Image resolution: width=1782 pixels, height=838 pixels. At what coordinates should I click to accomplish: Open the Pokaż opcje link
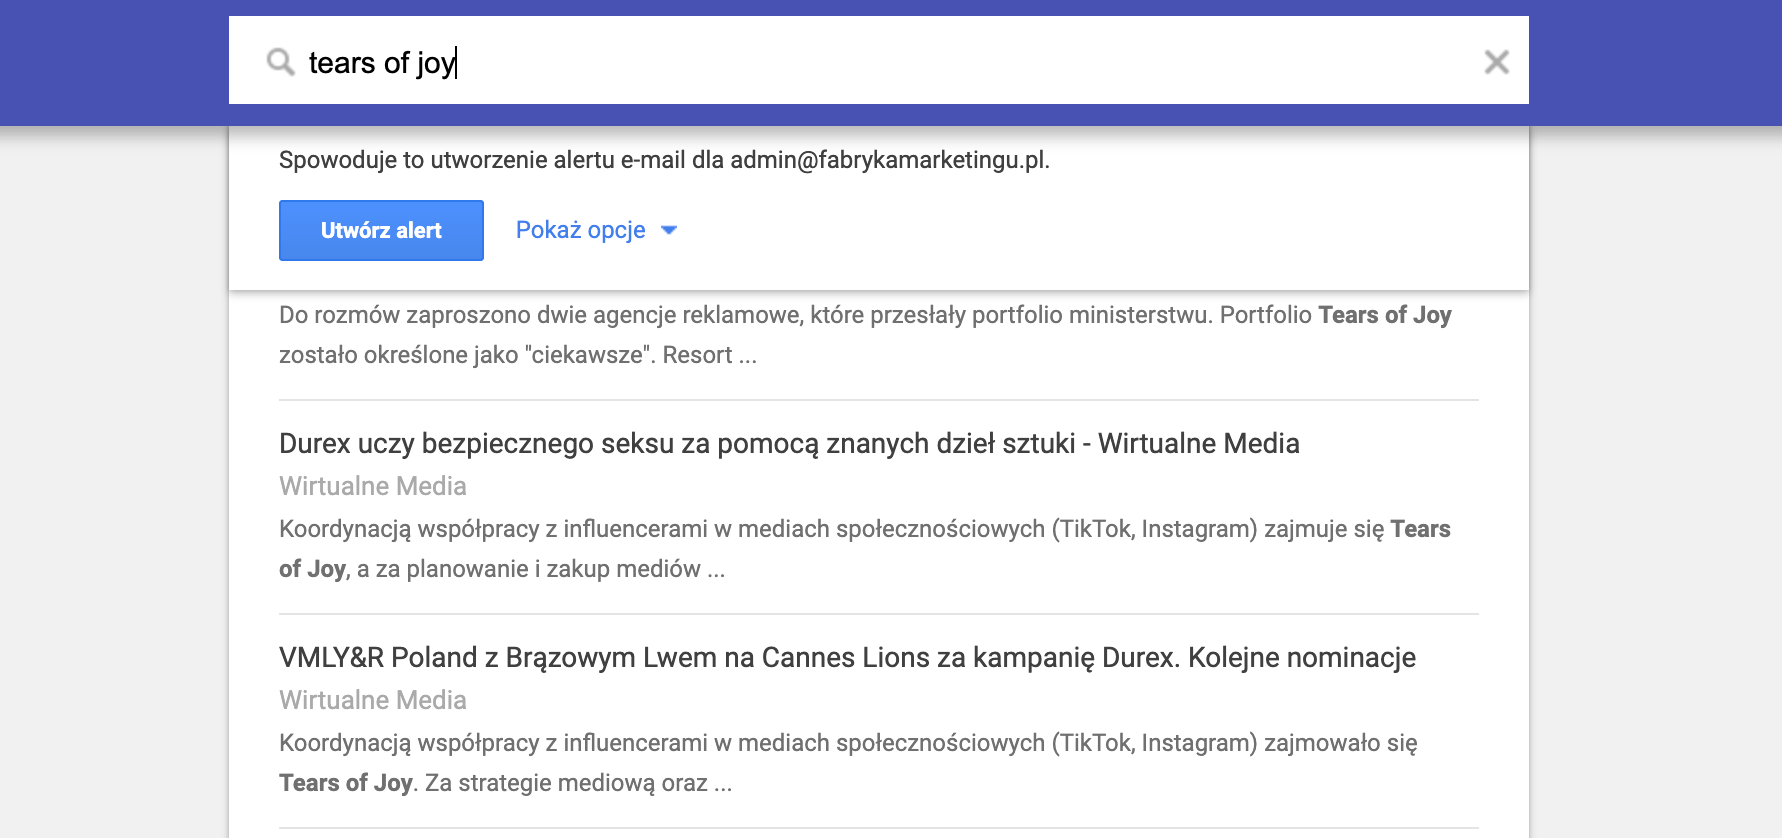click(580, 230)
